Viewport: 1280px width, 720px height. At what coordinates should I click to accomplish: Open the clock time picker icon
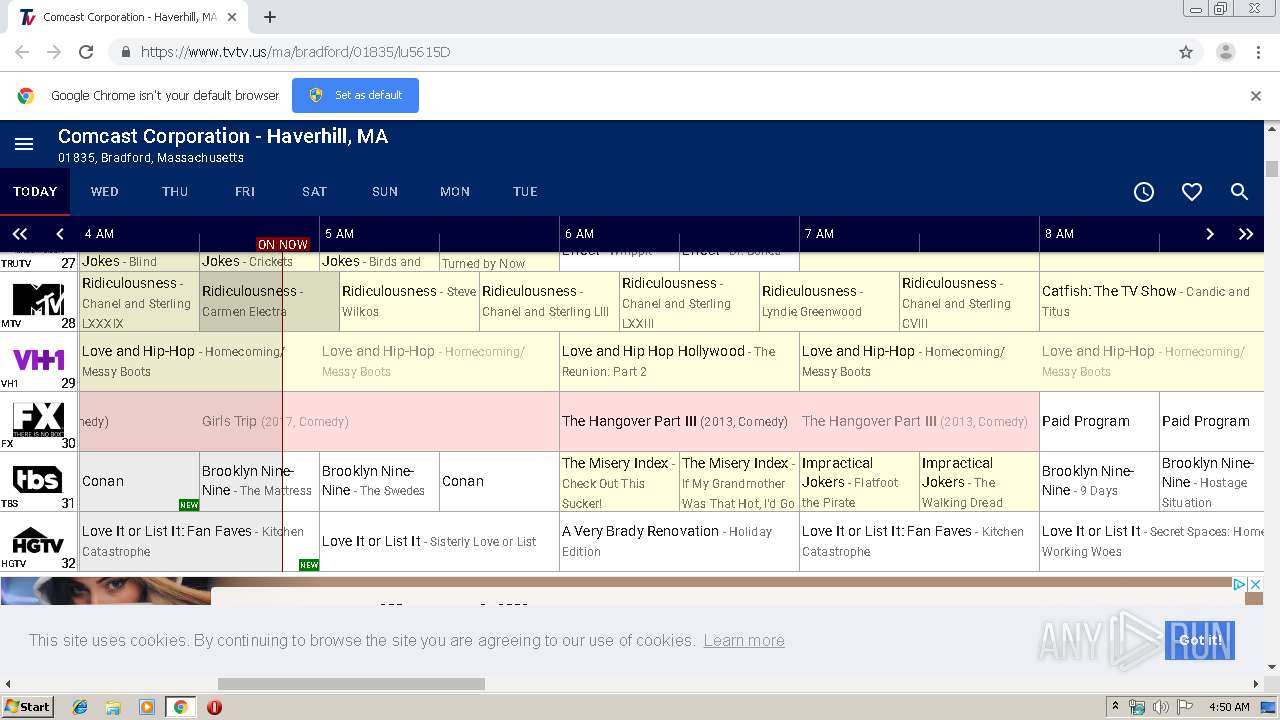(1144, 192)
